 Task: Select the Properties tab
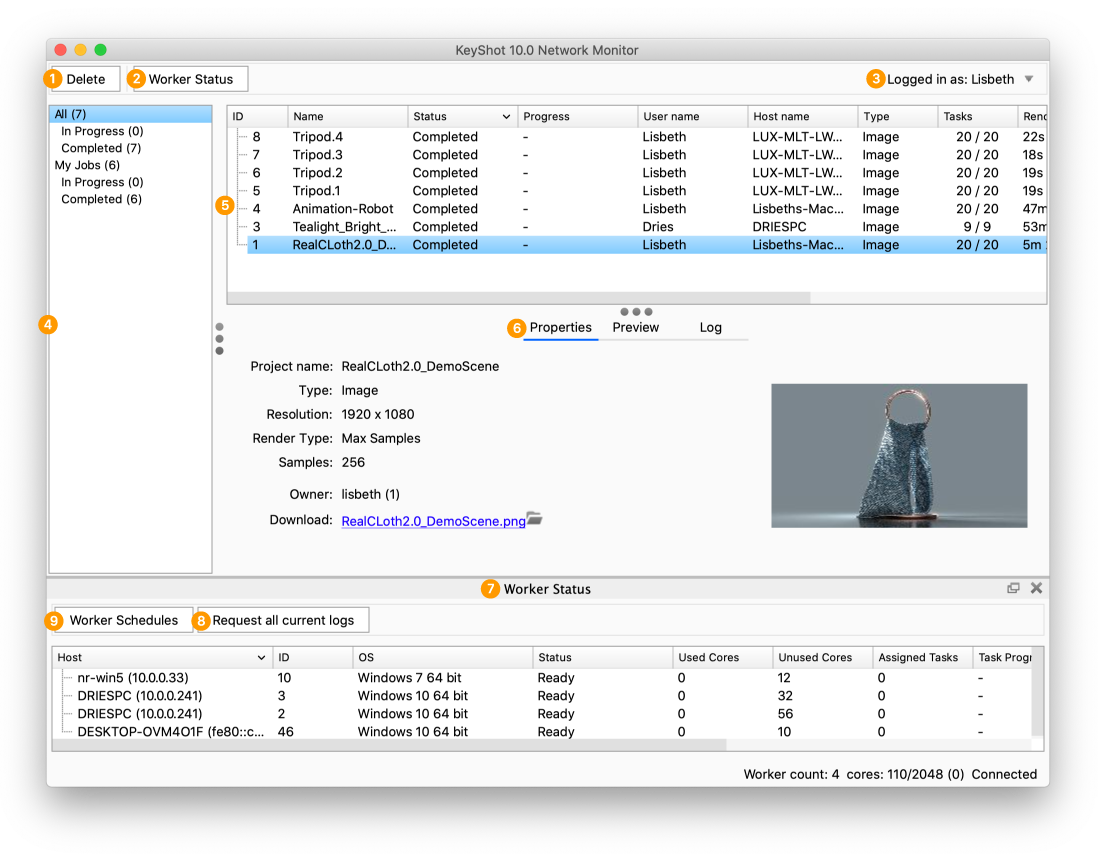[x=561, y=327]
